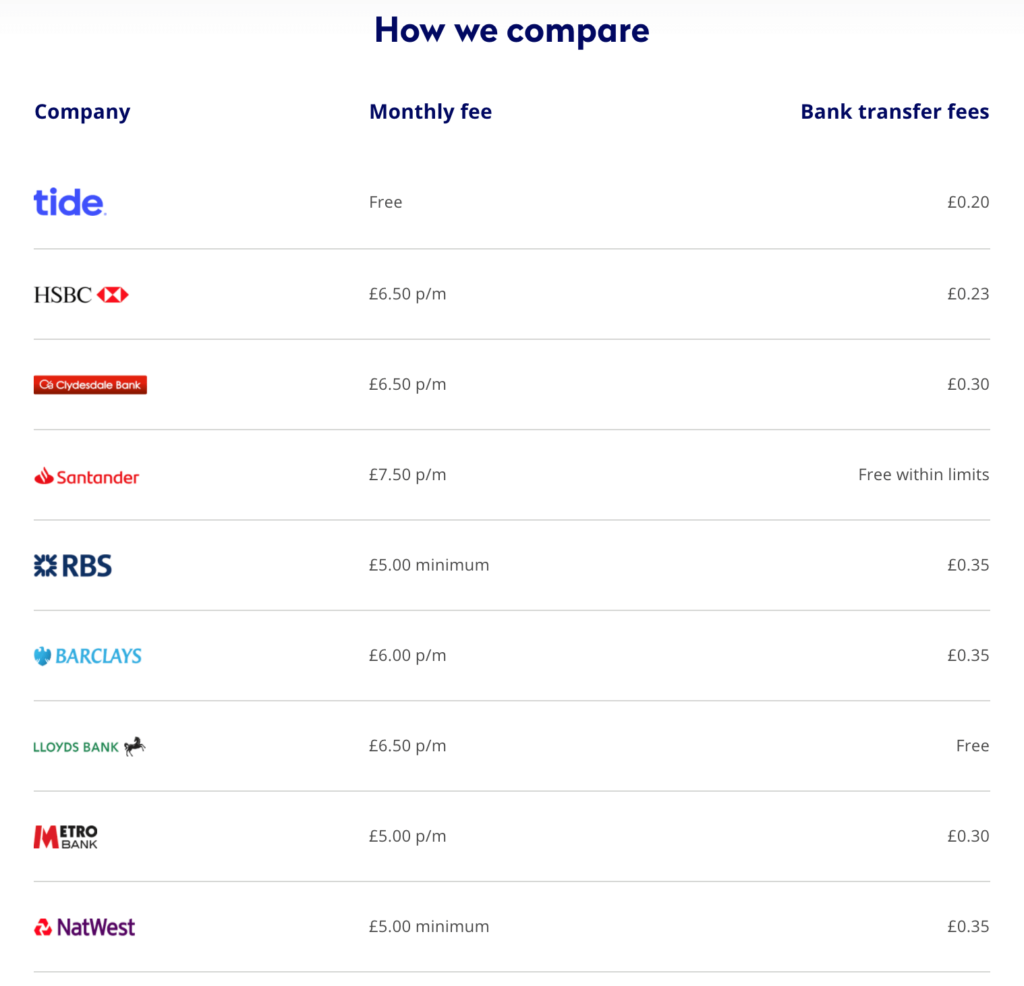Image resolution: width=1024 pixels, height=986 pixels.
Task: Click Tide's £0.20 transfer fee
Action: [968, 202]
